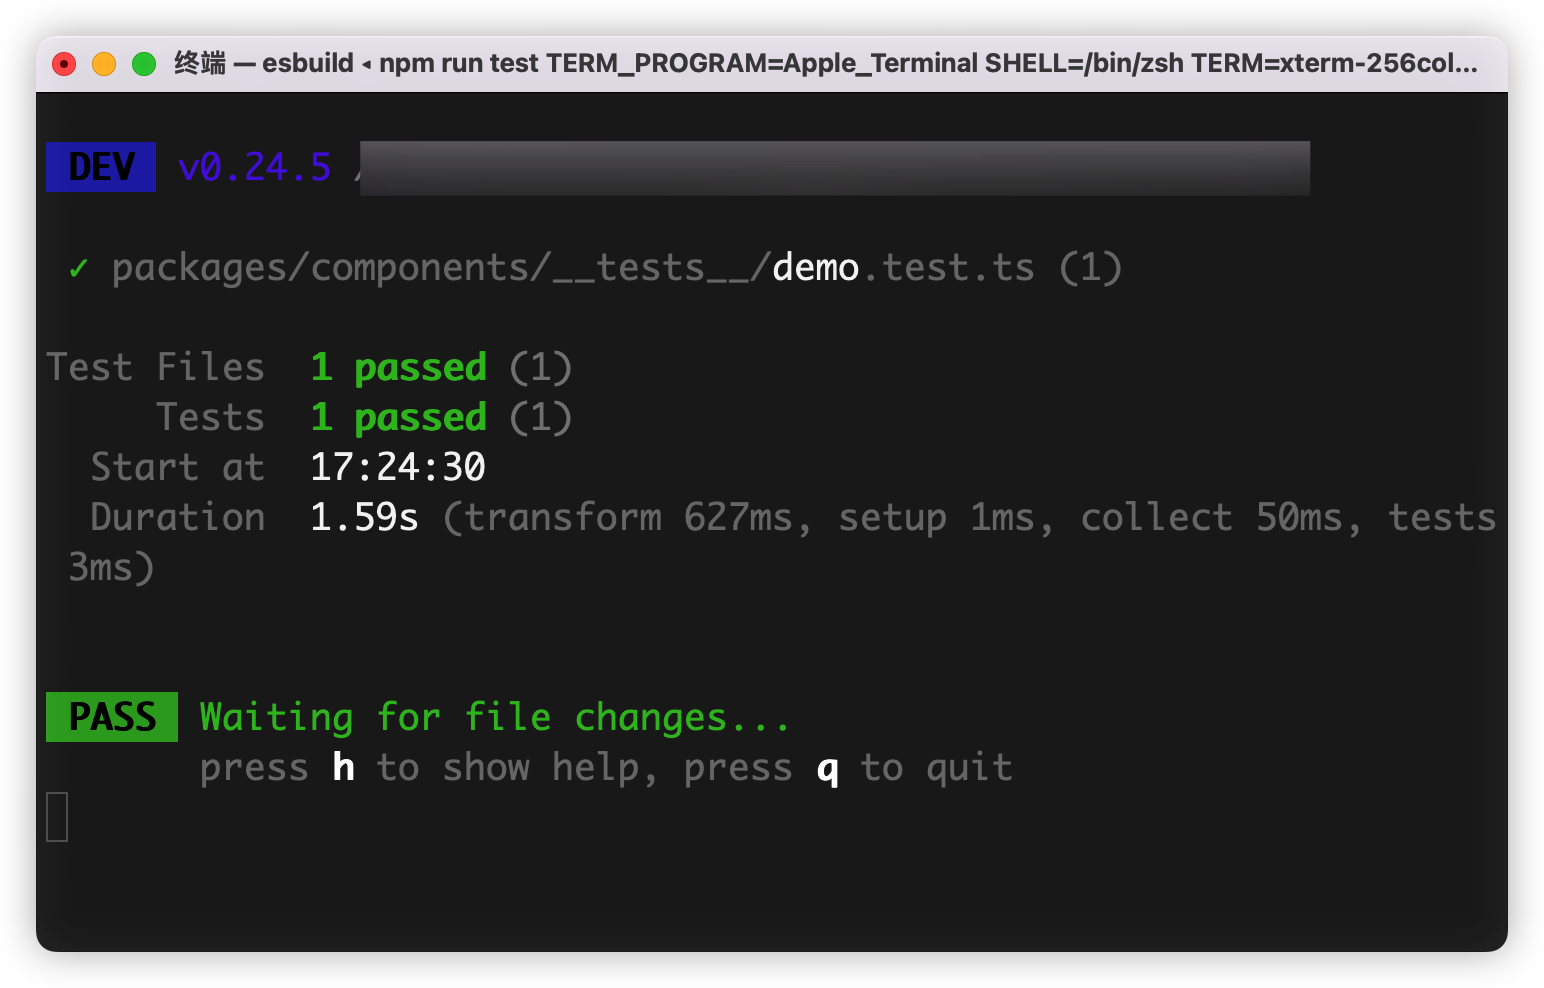The height and width of the screenshot is (988, 1544).
Task: Zoom the terminal with green button
Action: pyautogui.click(x=144, y=64)
